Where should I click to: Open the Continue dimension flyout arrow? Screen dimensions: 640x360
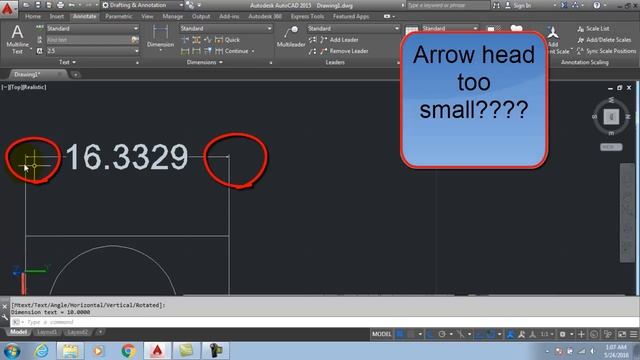click(253, 51)
